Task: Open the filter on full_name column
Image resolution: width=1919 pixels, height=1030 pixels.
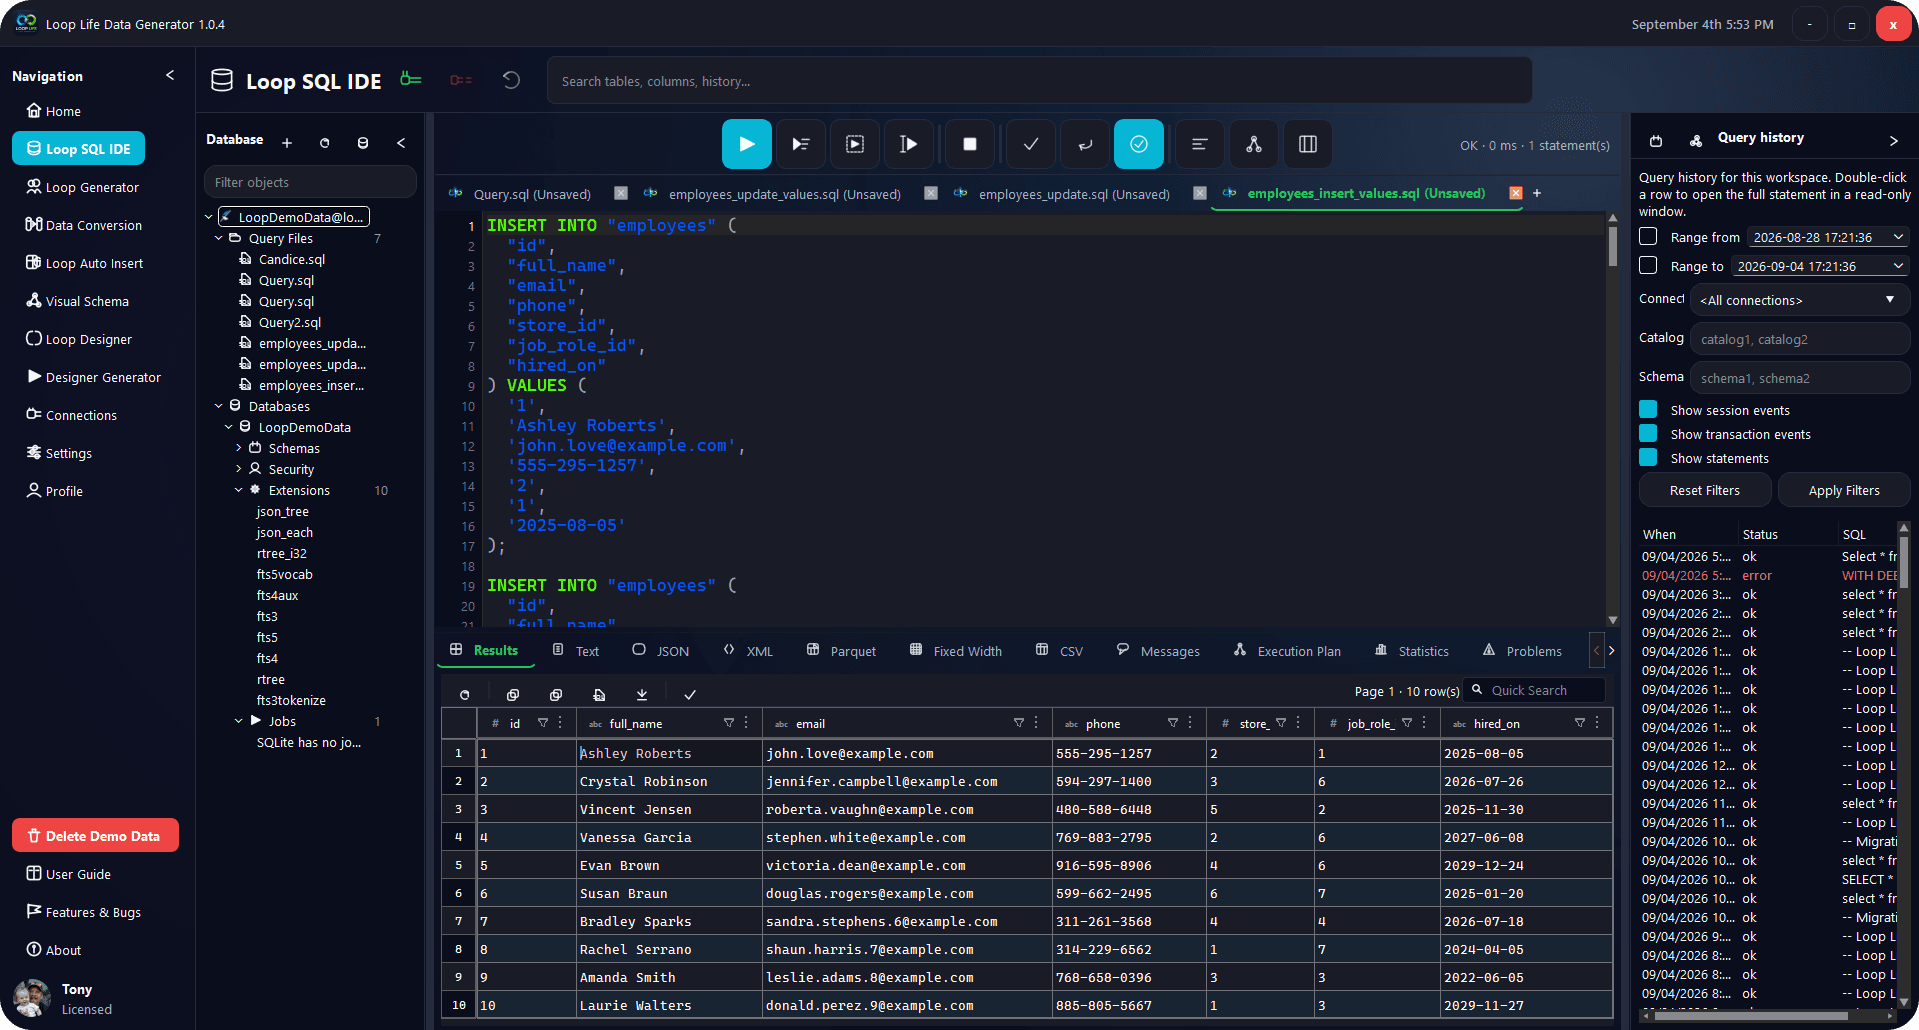Action: click(x=729, y=722)
